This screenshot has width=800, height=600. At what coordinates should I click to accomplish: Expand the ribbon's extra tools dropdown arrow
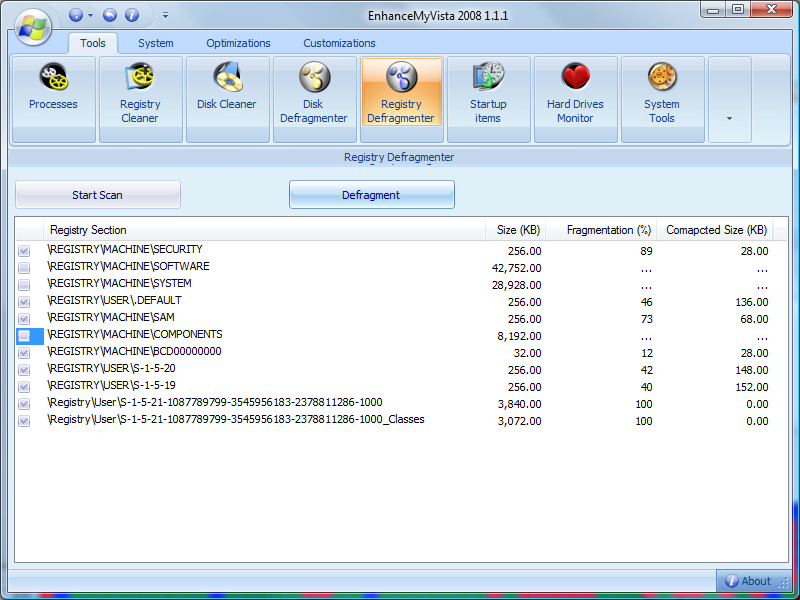(x=730, y=99)
